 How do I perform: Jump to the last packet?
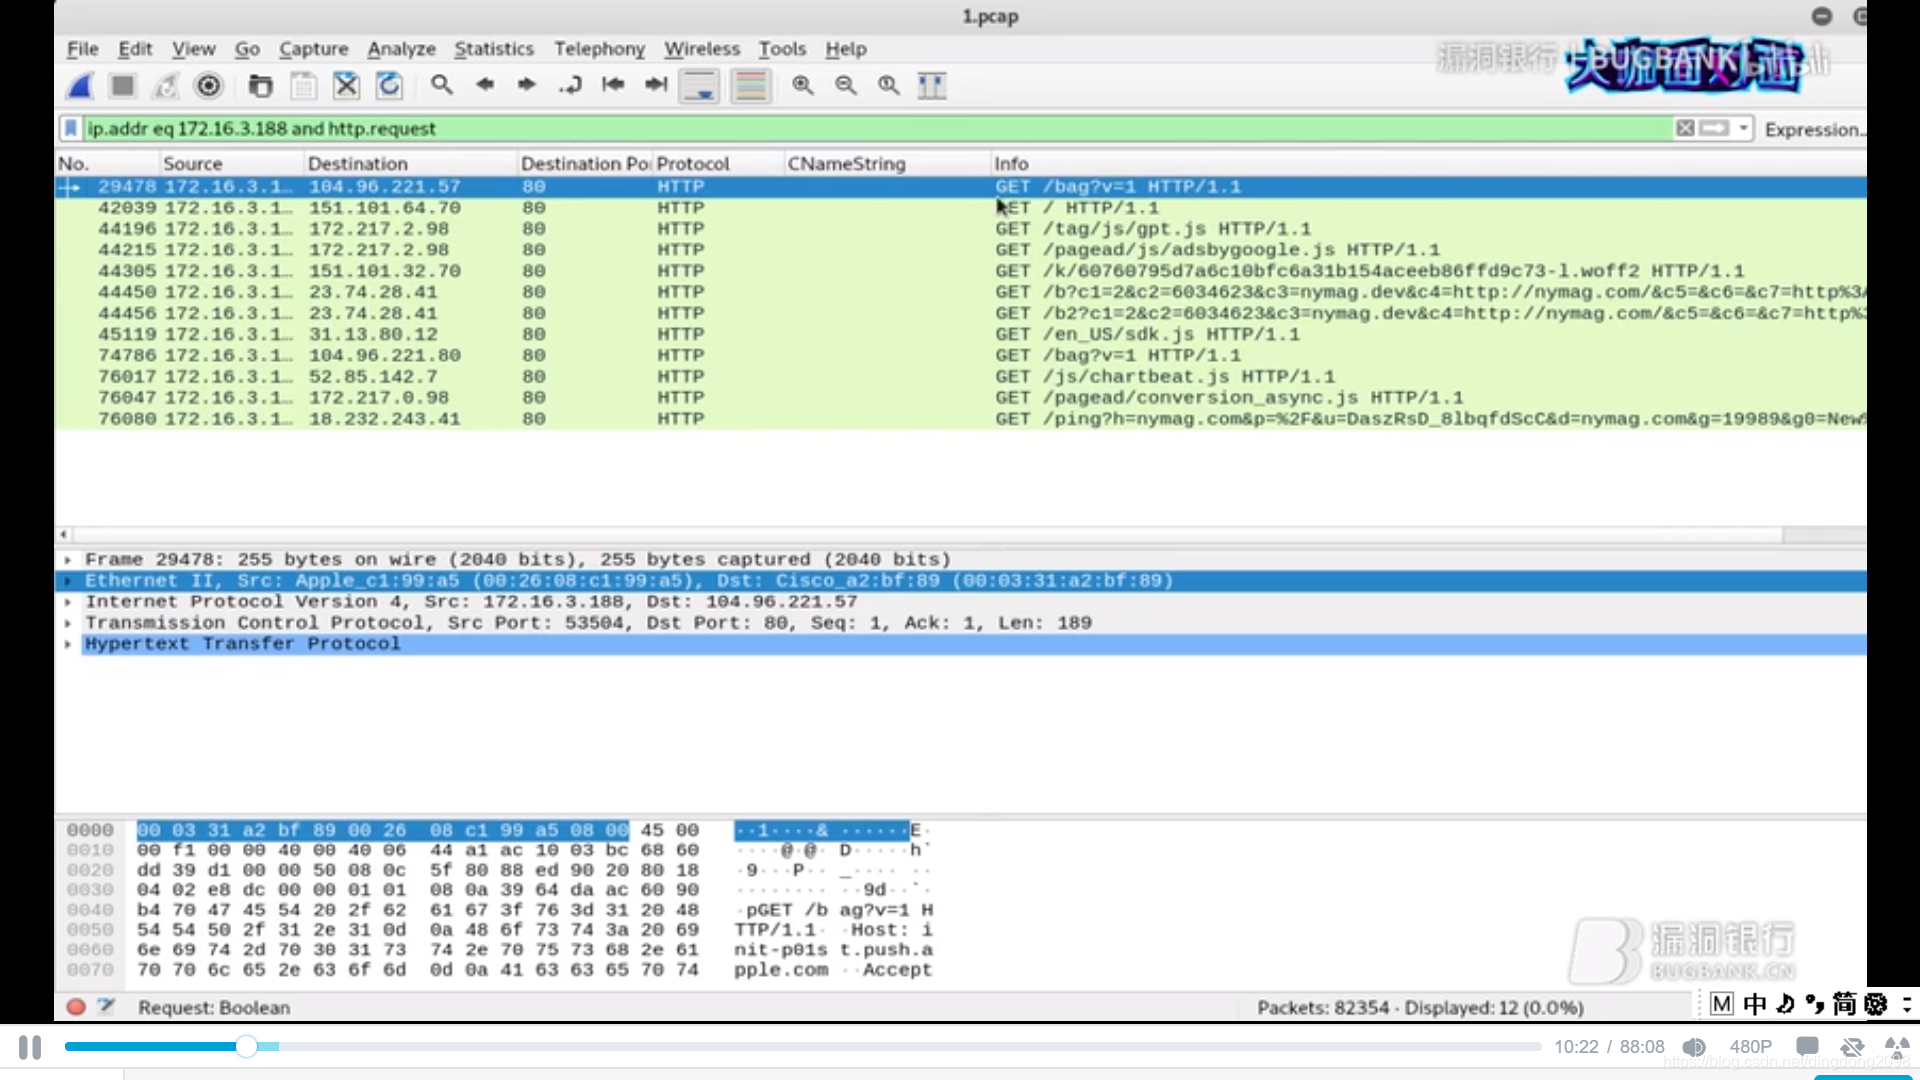[x=656, y=86]
